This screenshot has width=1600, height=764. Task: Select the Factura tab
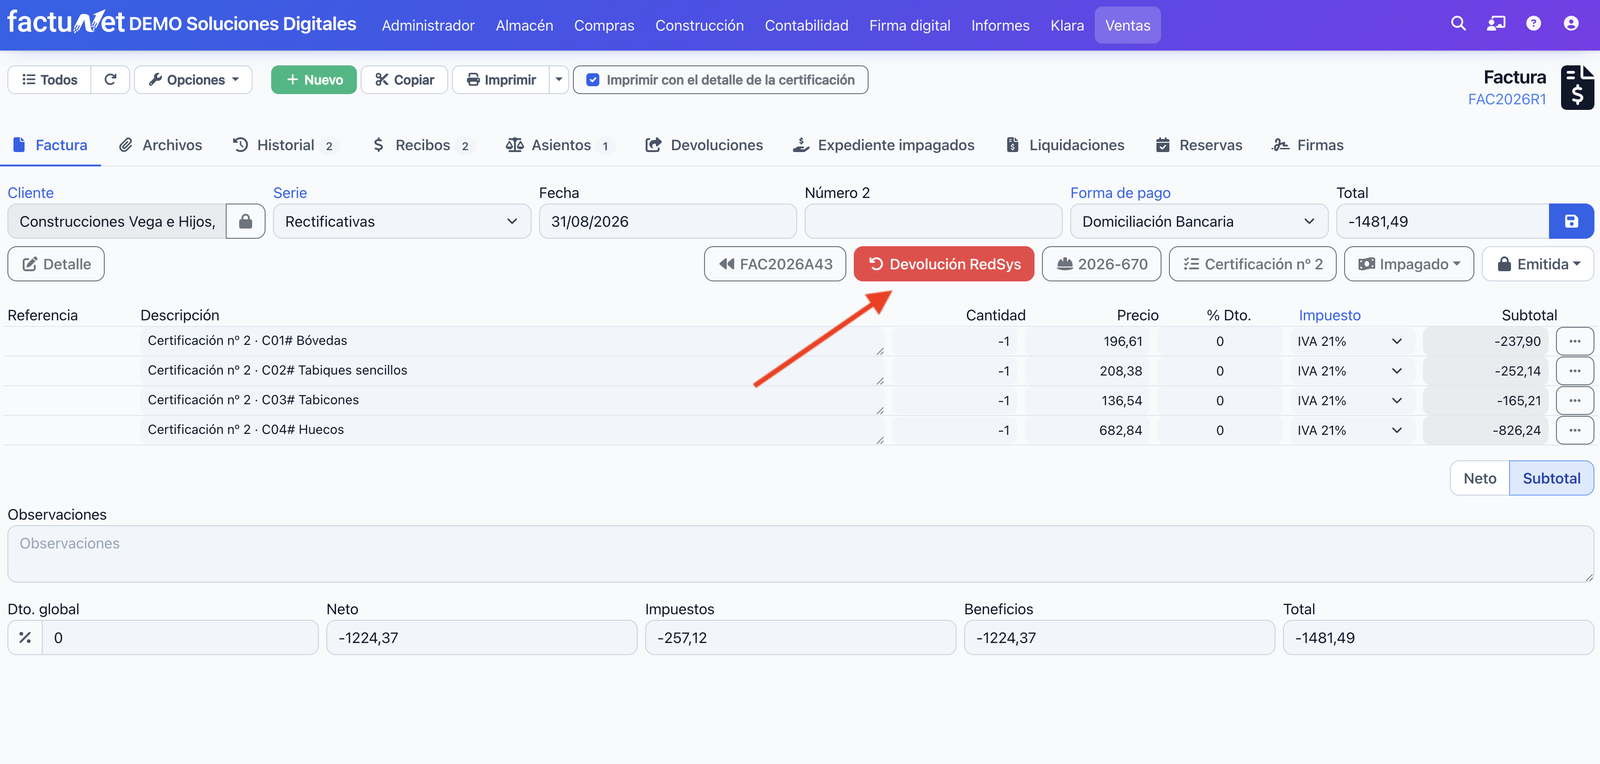pyautogui.click(x=50, y=145)
